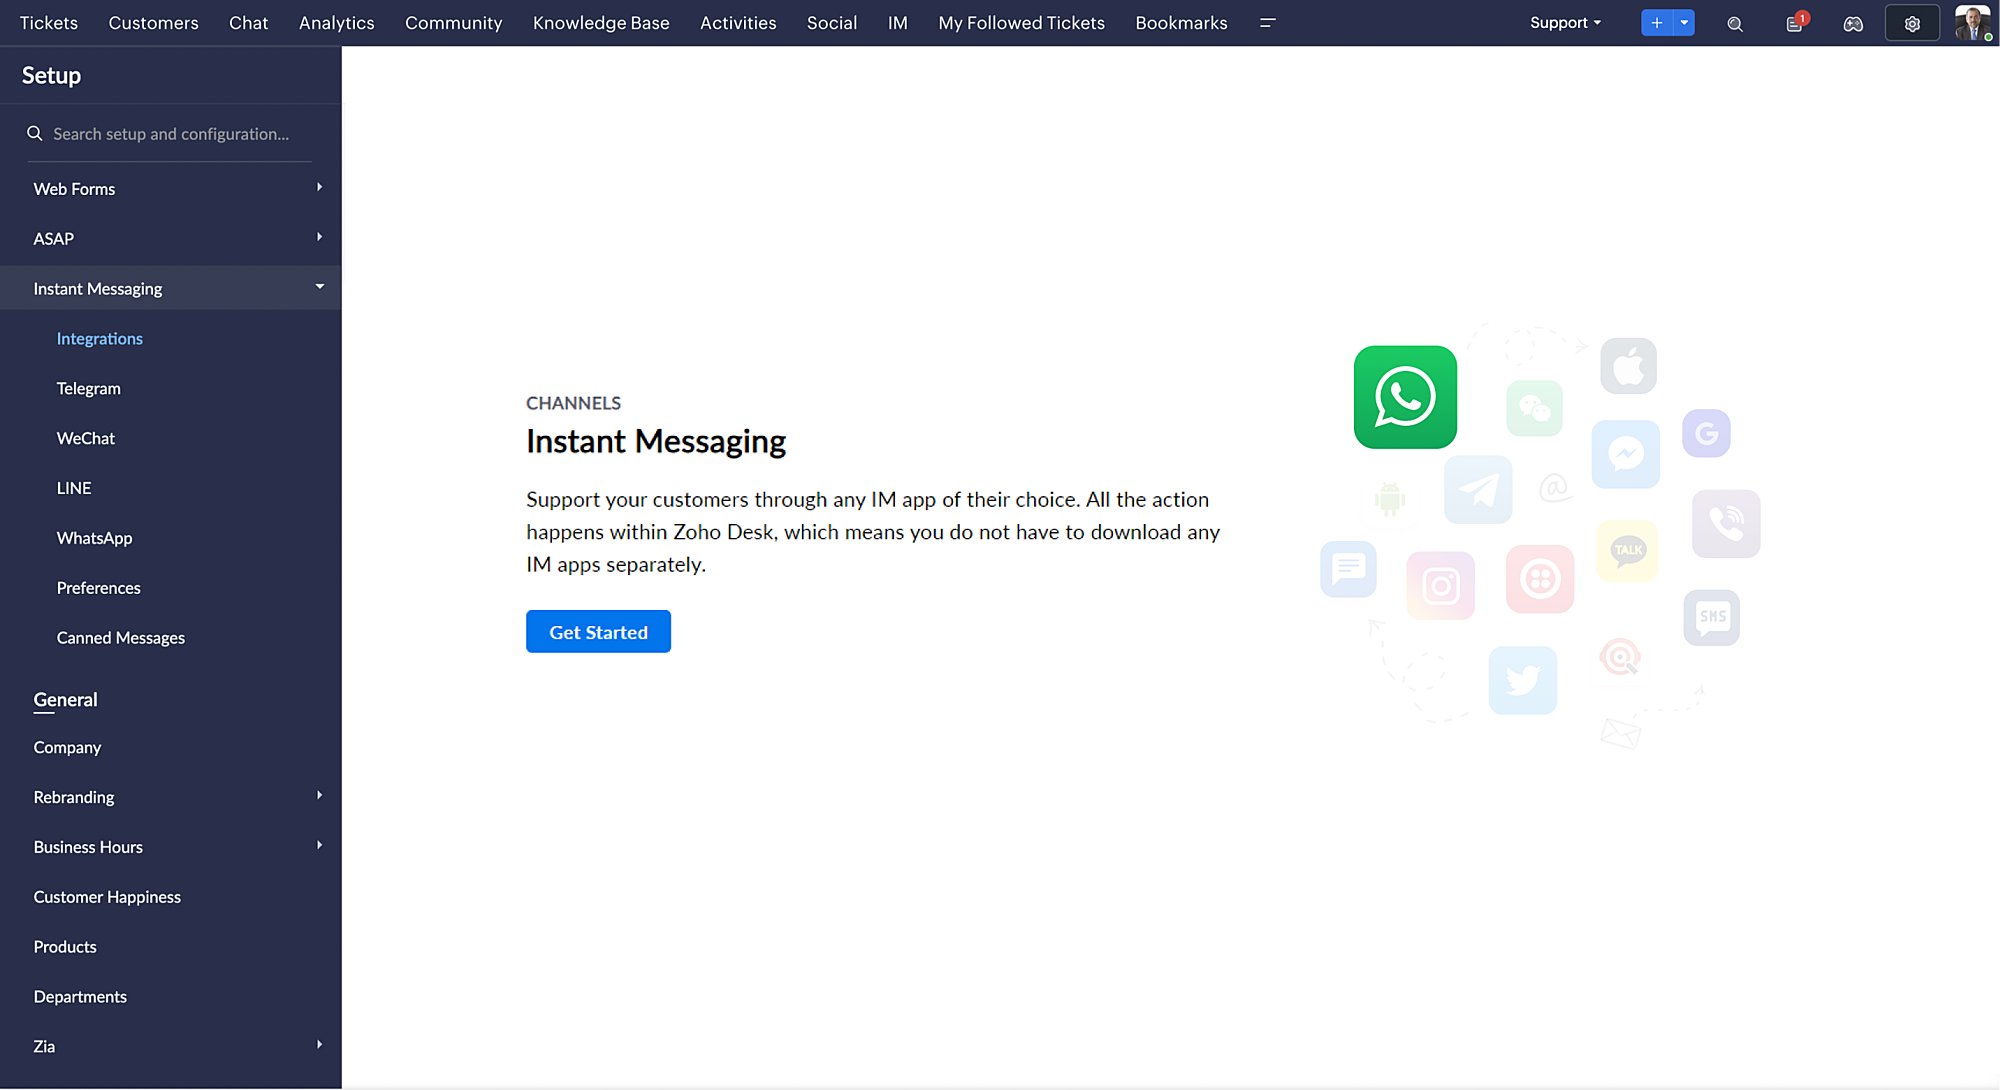The width and height of the screenshot is (2000, 1090).
Task: Open Customer Happiness settings
Action: 107,897
